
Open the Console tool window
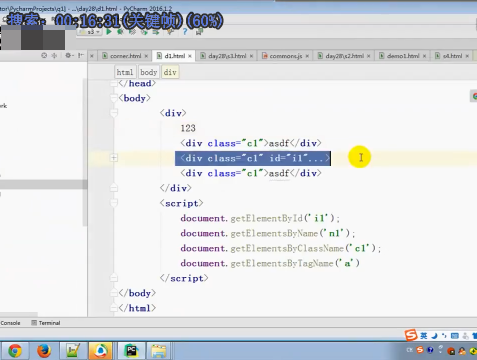pyautogui.click(x=10, y=323)
